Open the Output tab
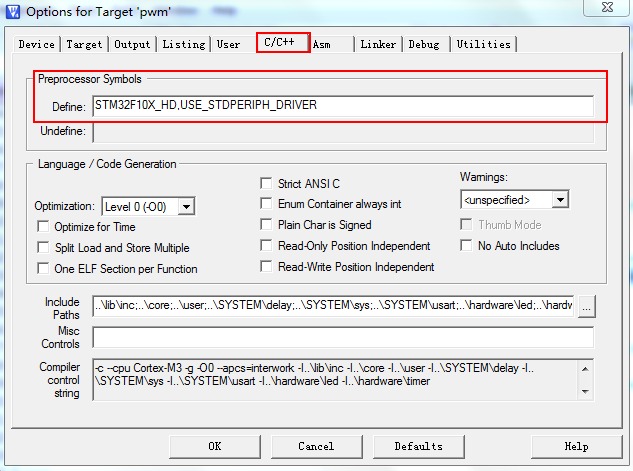Image resolution: width=633 pixels, height=471 pixels. (132, 44)
